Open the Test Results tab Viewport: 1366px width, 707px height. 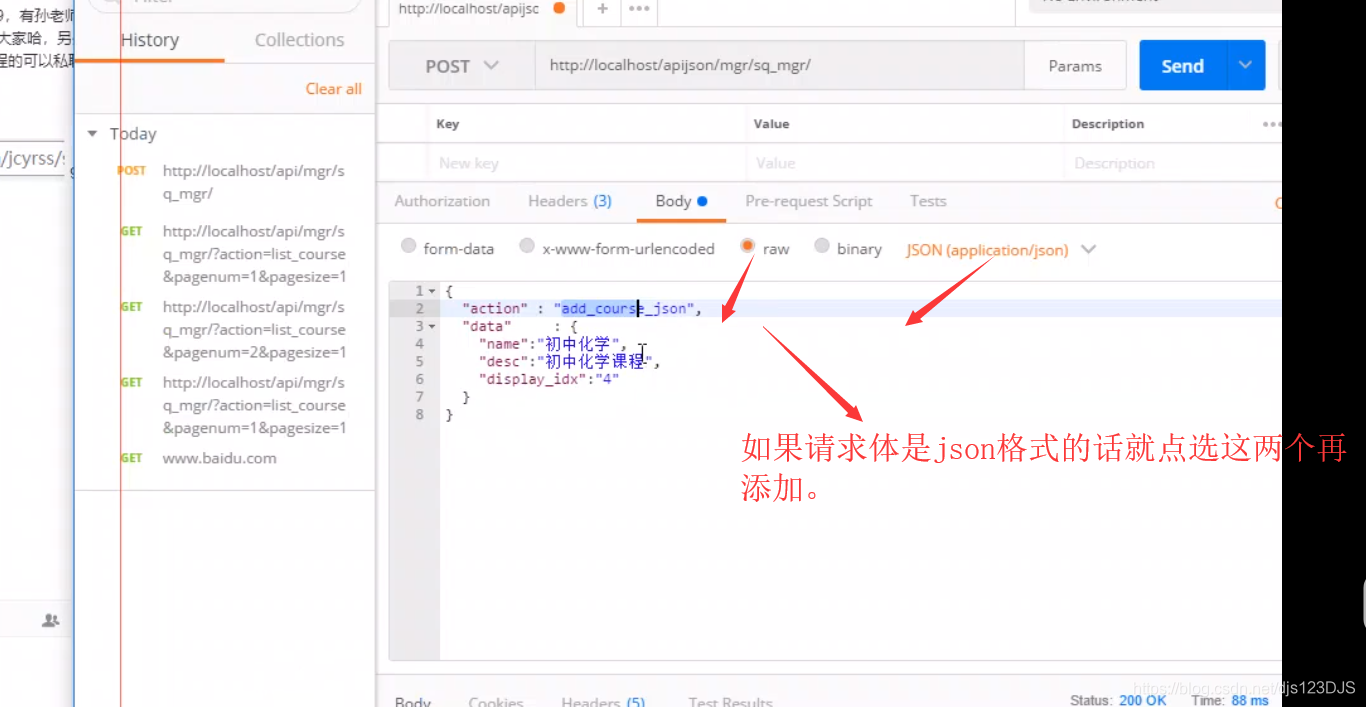(x=730, y=702)
